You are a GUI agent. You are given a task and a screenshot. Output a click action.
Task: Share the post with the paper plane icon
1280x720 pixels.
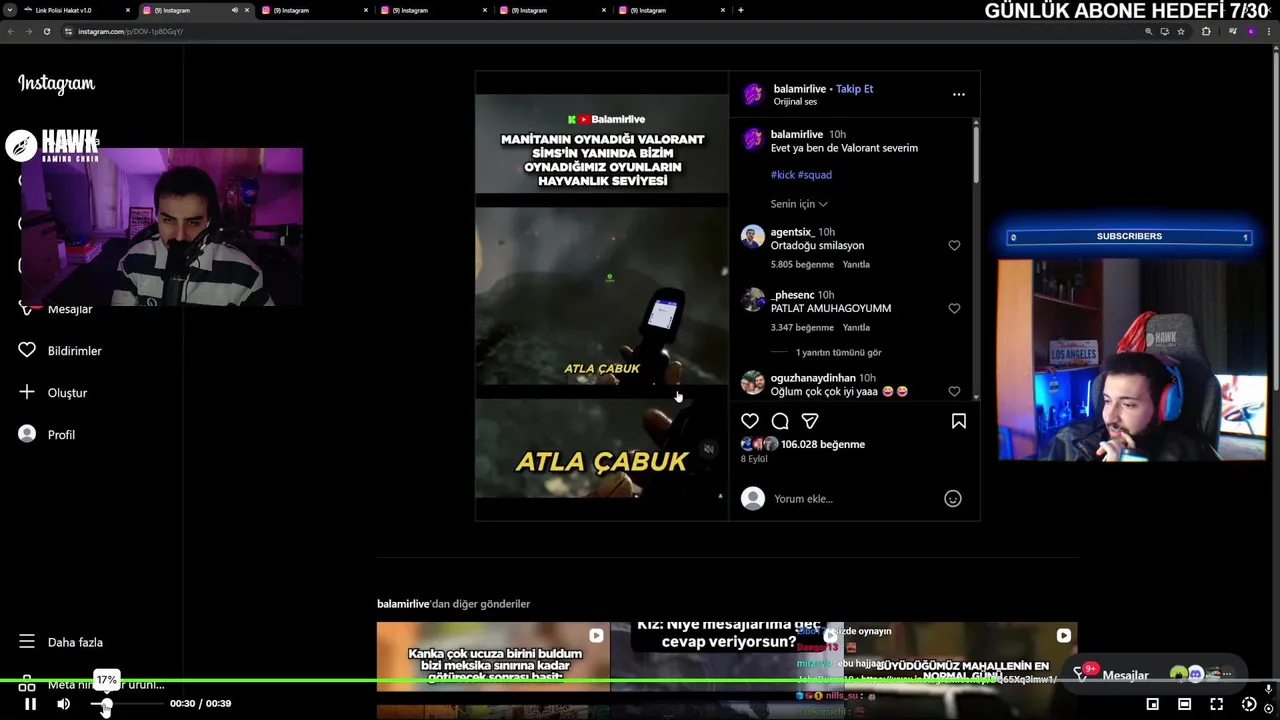810,421
